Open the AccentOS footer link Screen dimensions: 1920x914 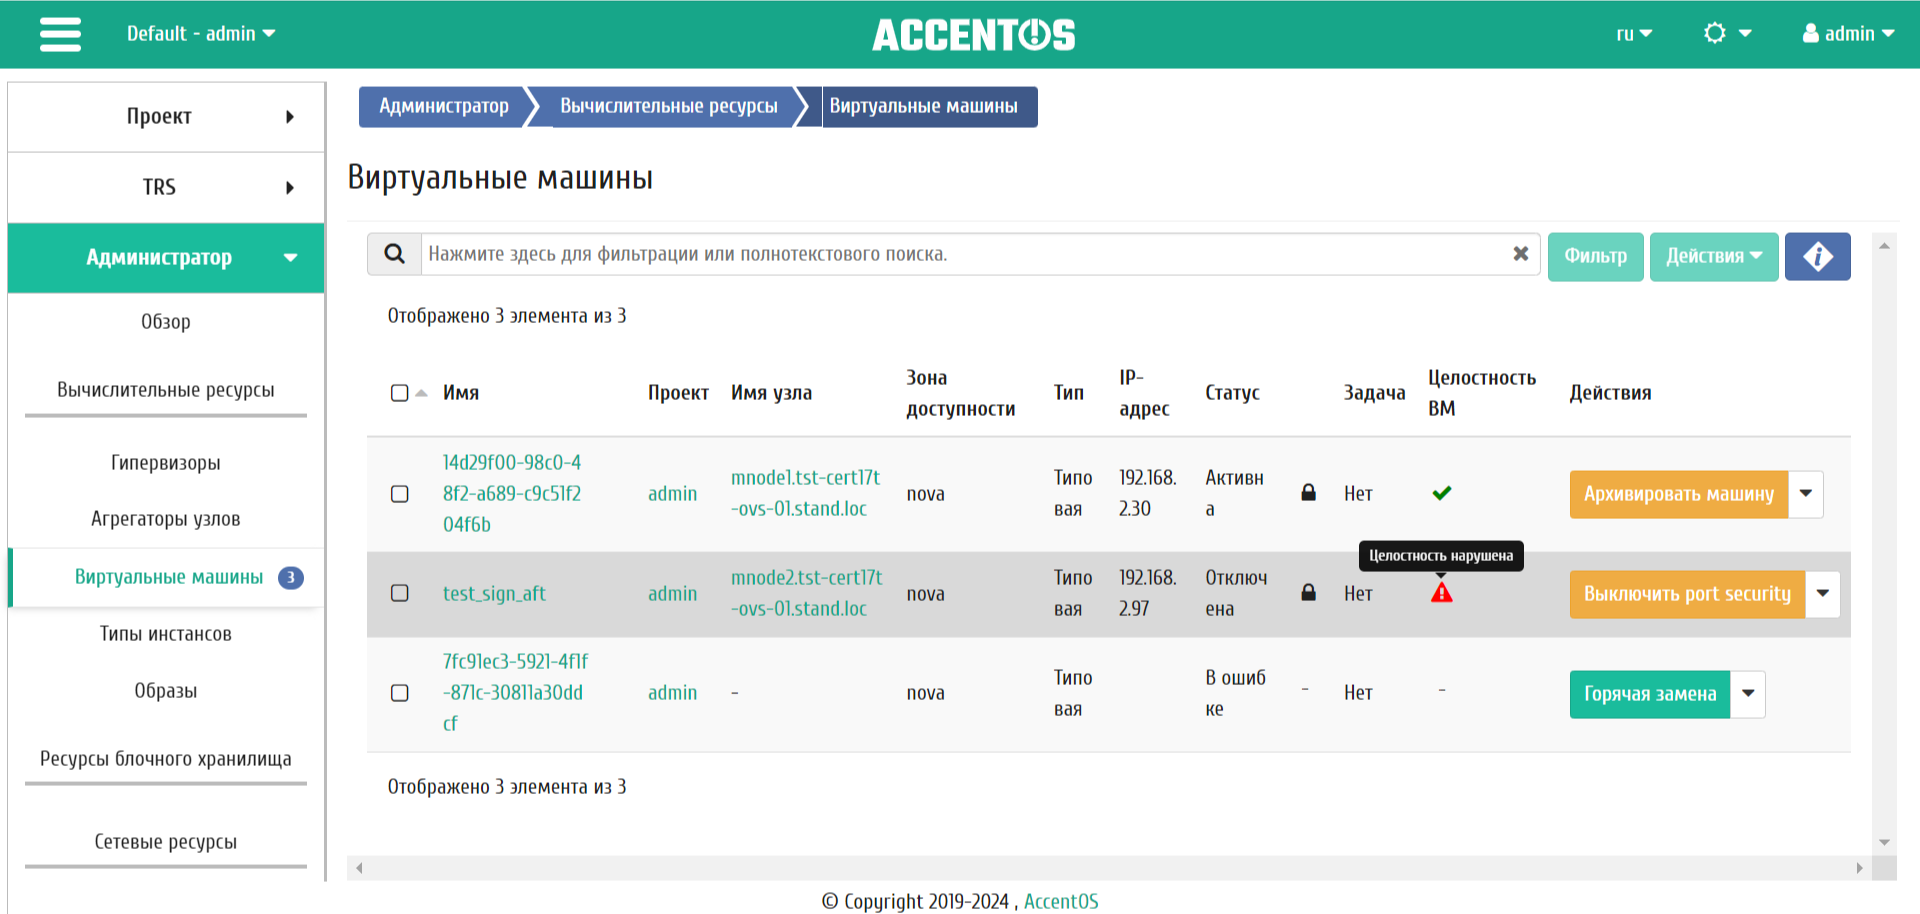[1060, 901]
